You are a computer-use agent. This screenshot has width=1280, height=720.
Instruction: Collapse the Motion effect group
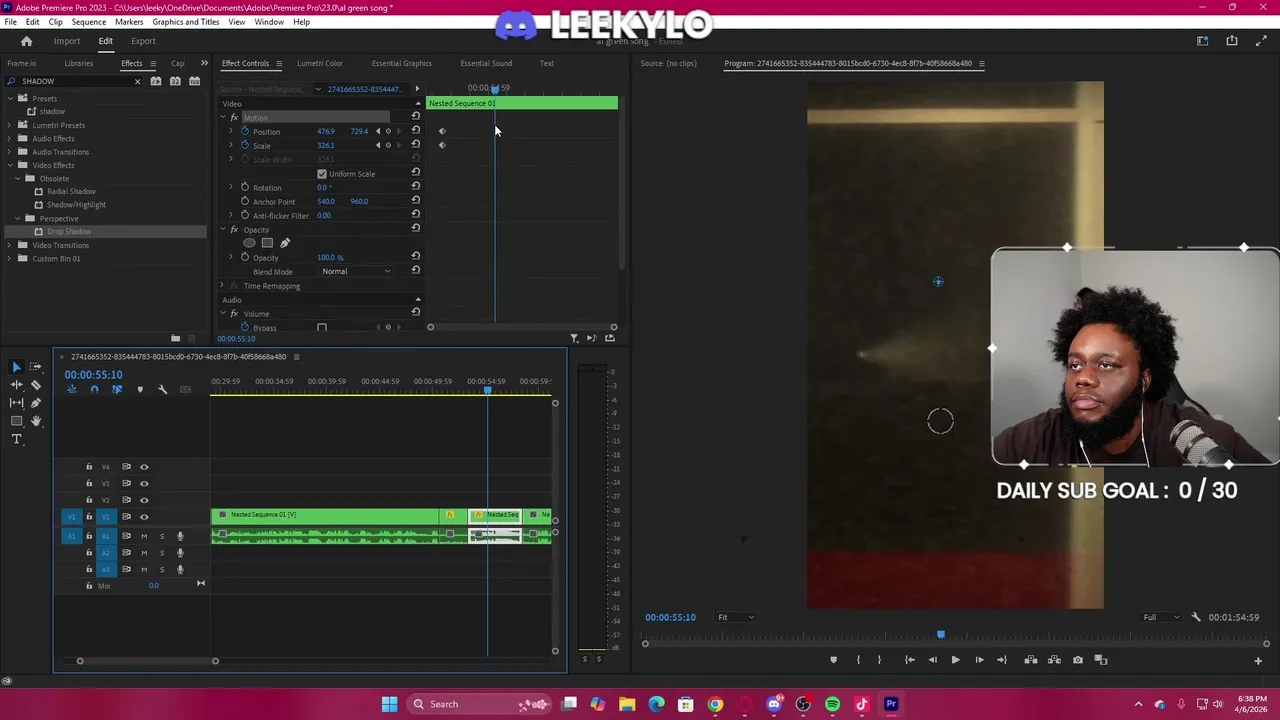[223, 117]
